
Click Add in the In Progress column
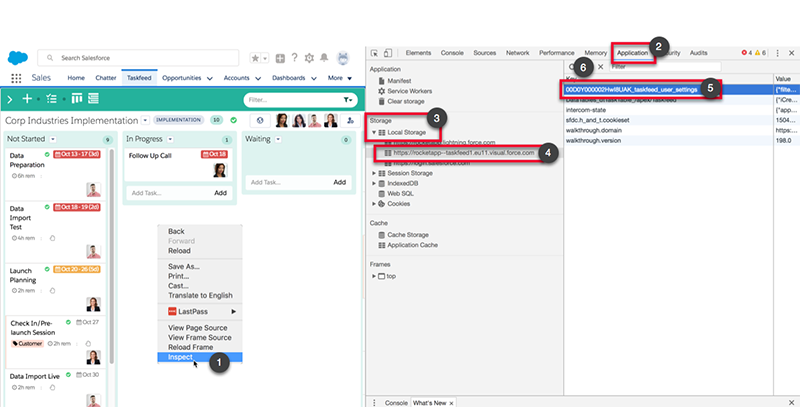click(x=220, y=193)
